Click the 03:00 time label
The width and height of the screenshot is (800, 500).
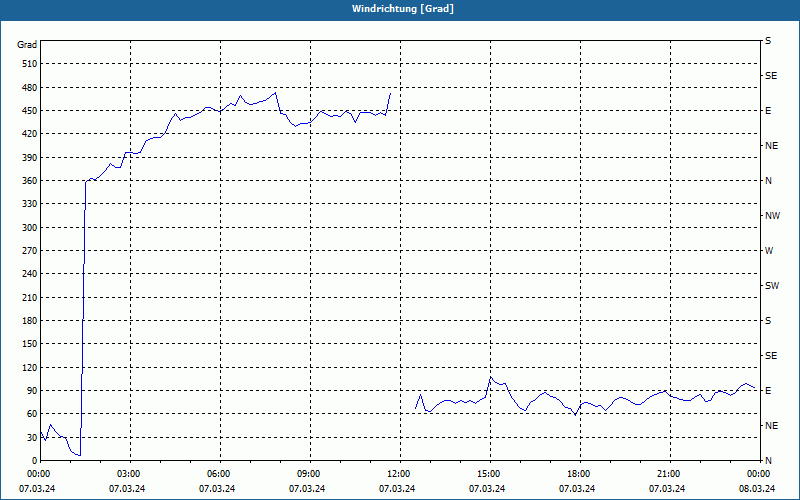coord(131,474)
